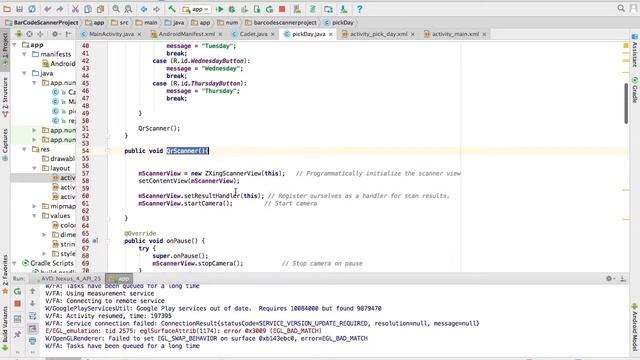Click the green Run app icon

coord(220,9)
